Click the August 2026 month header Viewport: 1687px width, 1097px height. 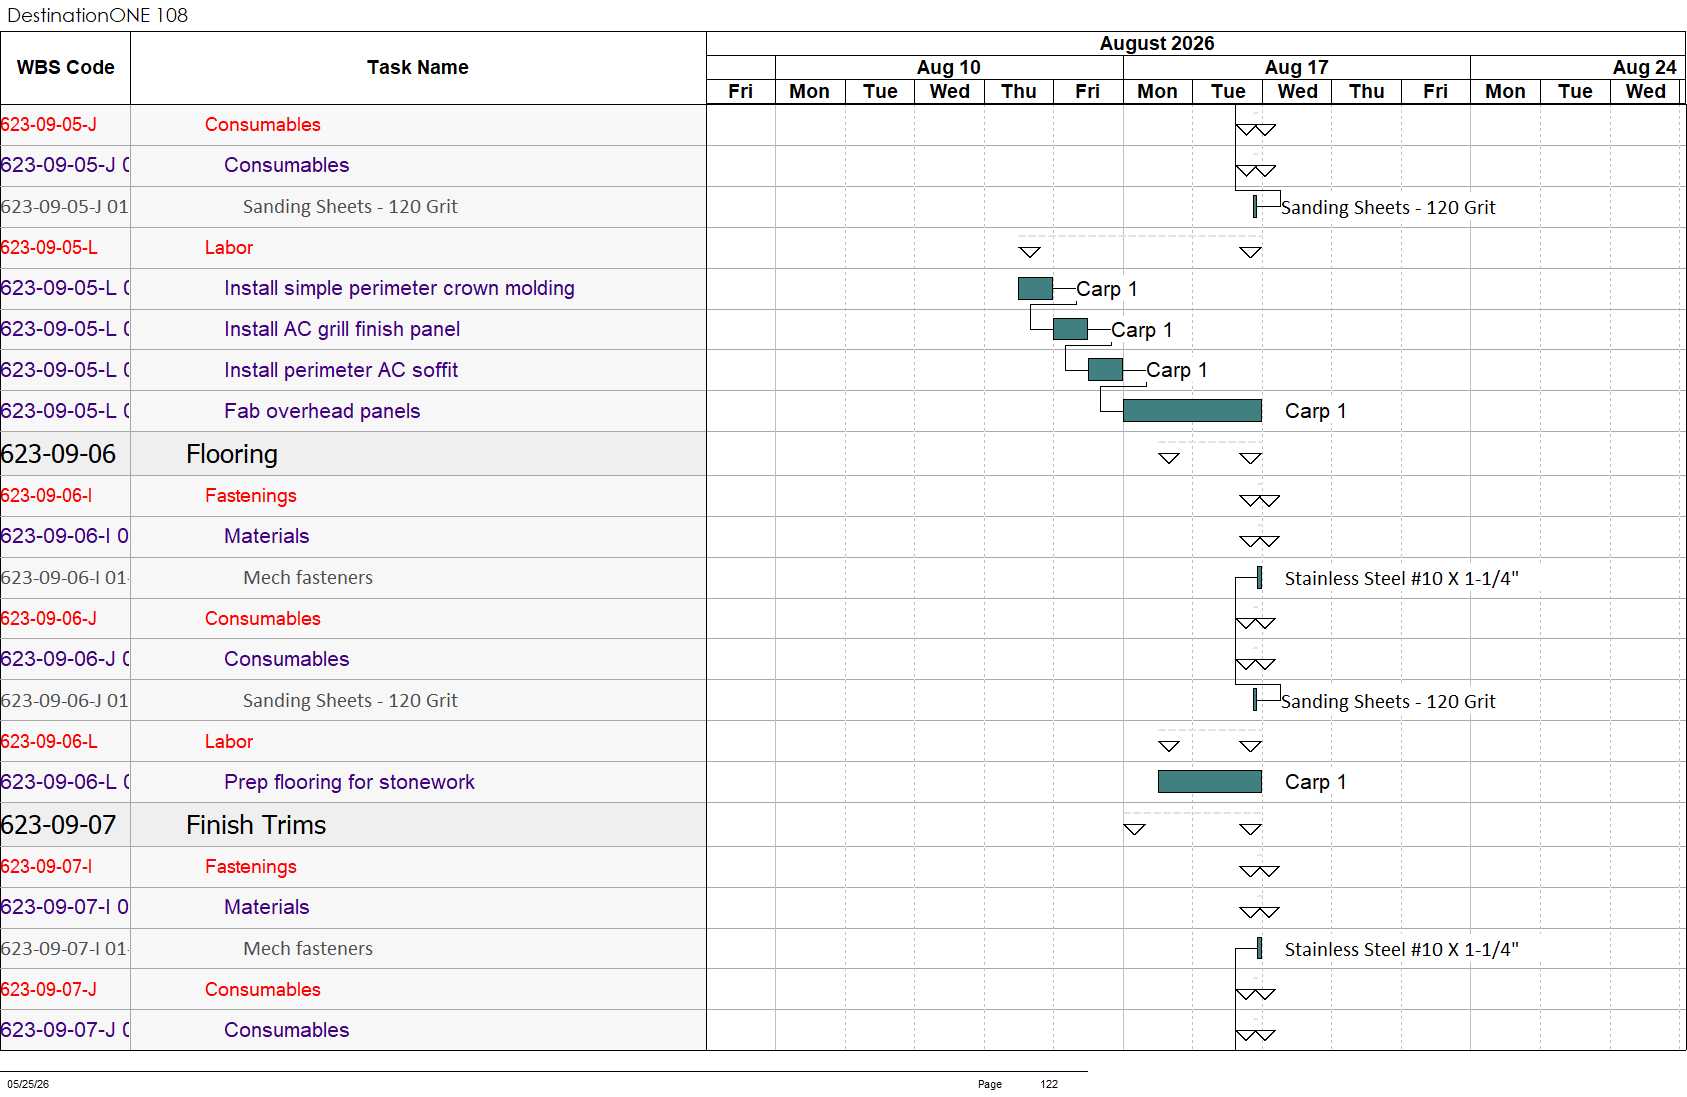[x=1157, y=43]
